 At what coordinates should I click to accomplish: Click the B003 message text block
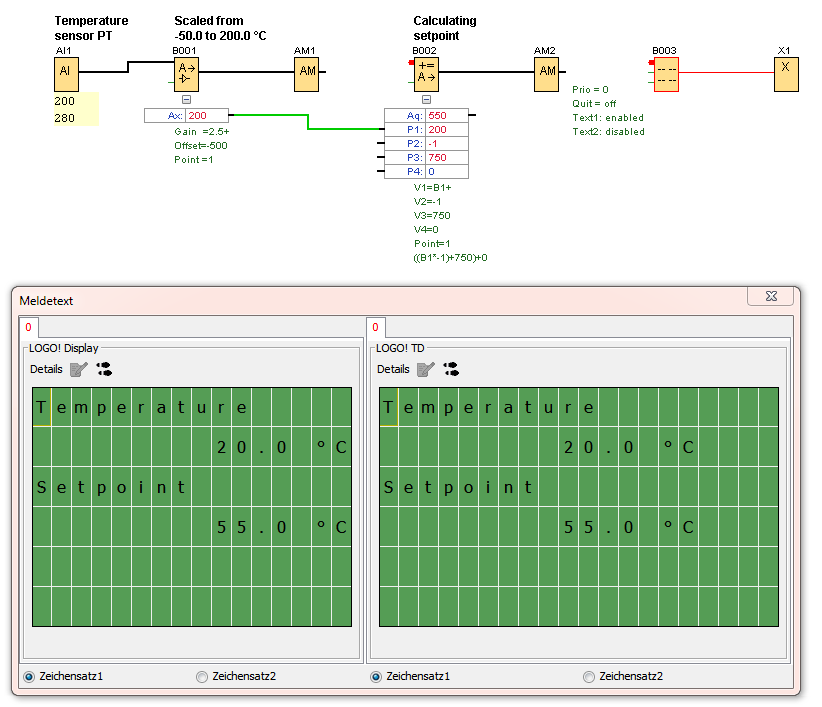666,74
